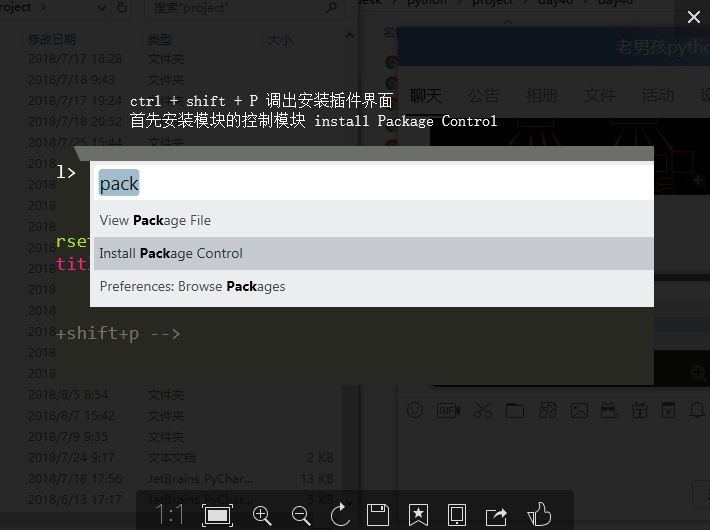This screenshot has height=530, width=710.
Task: Add the image to favorites with star icon
Action: click(418, 515)
